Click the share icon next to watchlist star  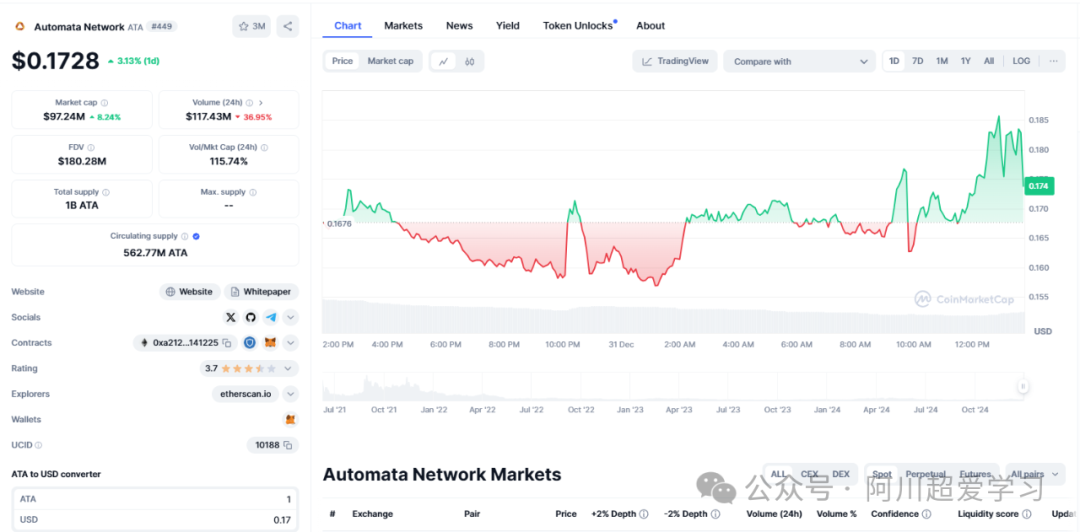click(287, 26)
